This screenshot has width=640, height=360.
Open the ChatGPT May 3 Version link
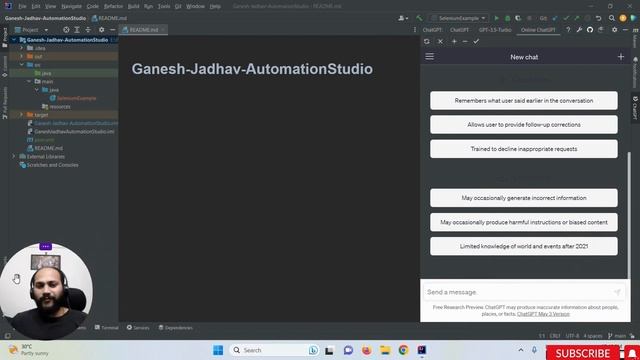543,314
